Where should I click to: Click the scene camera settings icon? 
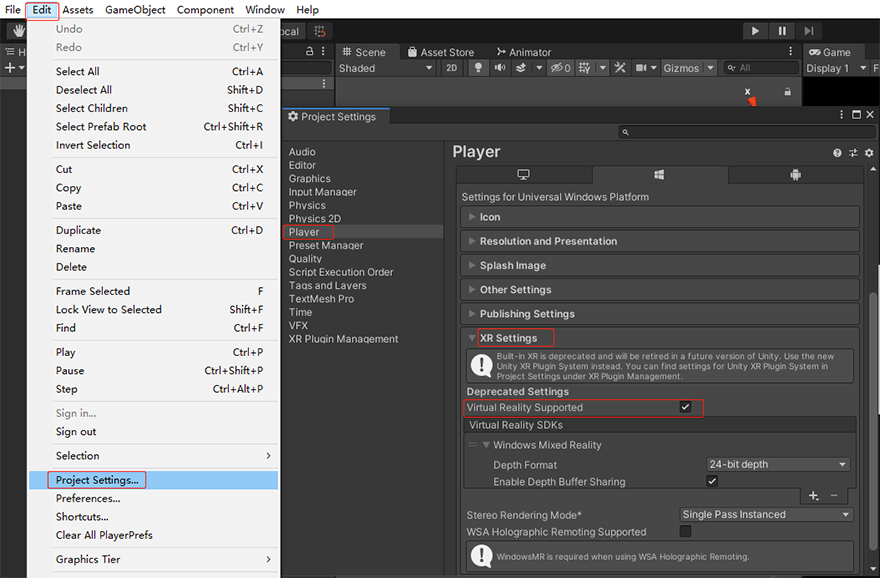641,68
